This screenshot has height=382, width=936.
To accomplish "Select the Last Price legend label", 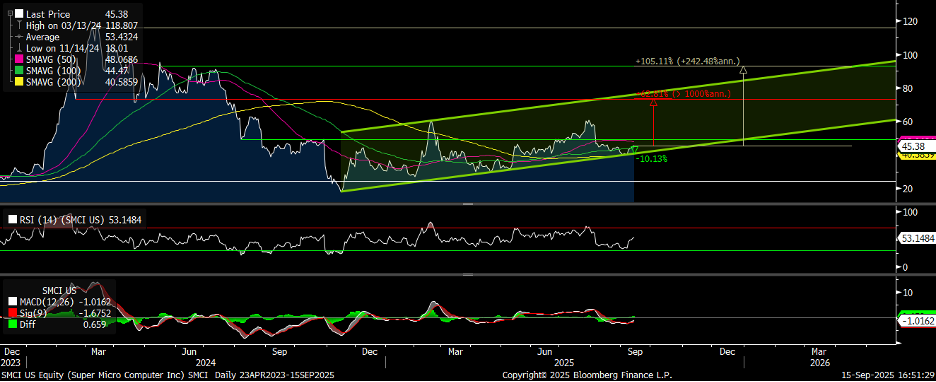I will (48, 14).
